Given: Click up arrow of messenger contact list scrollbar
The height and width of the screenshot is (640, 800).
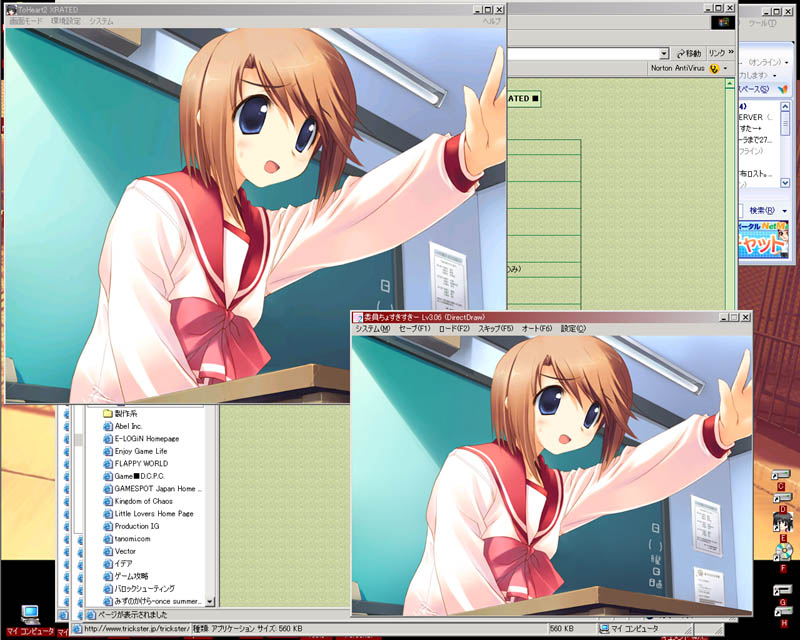Looking at the screenshot, I should tap(785, 107).
